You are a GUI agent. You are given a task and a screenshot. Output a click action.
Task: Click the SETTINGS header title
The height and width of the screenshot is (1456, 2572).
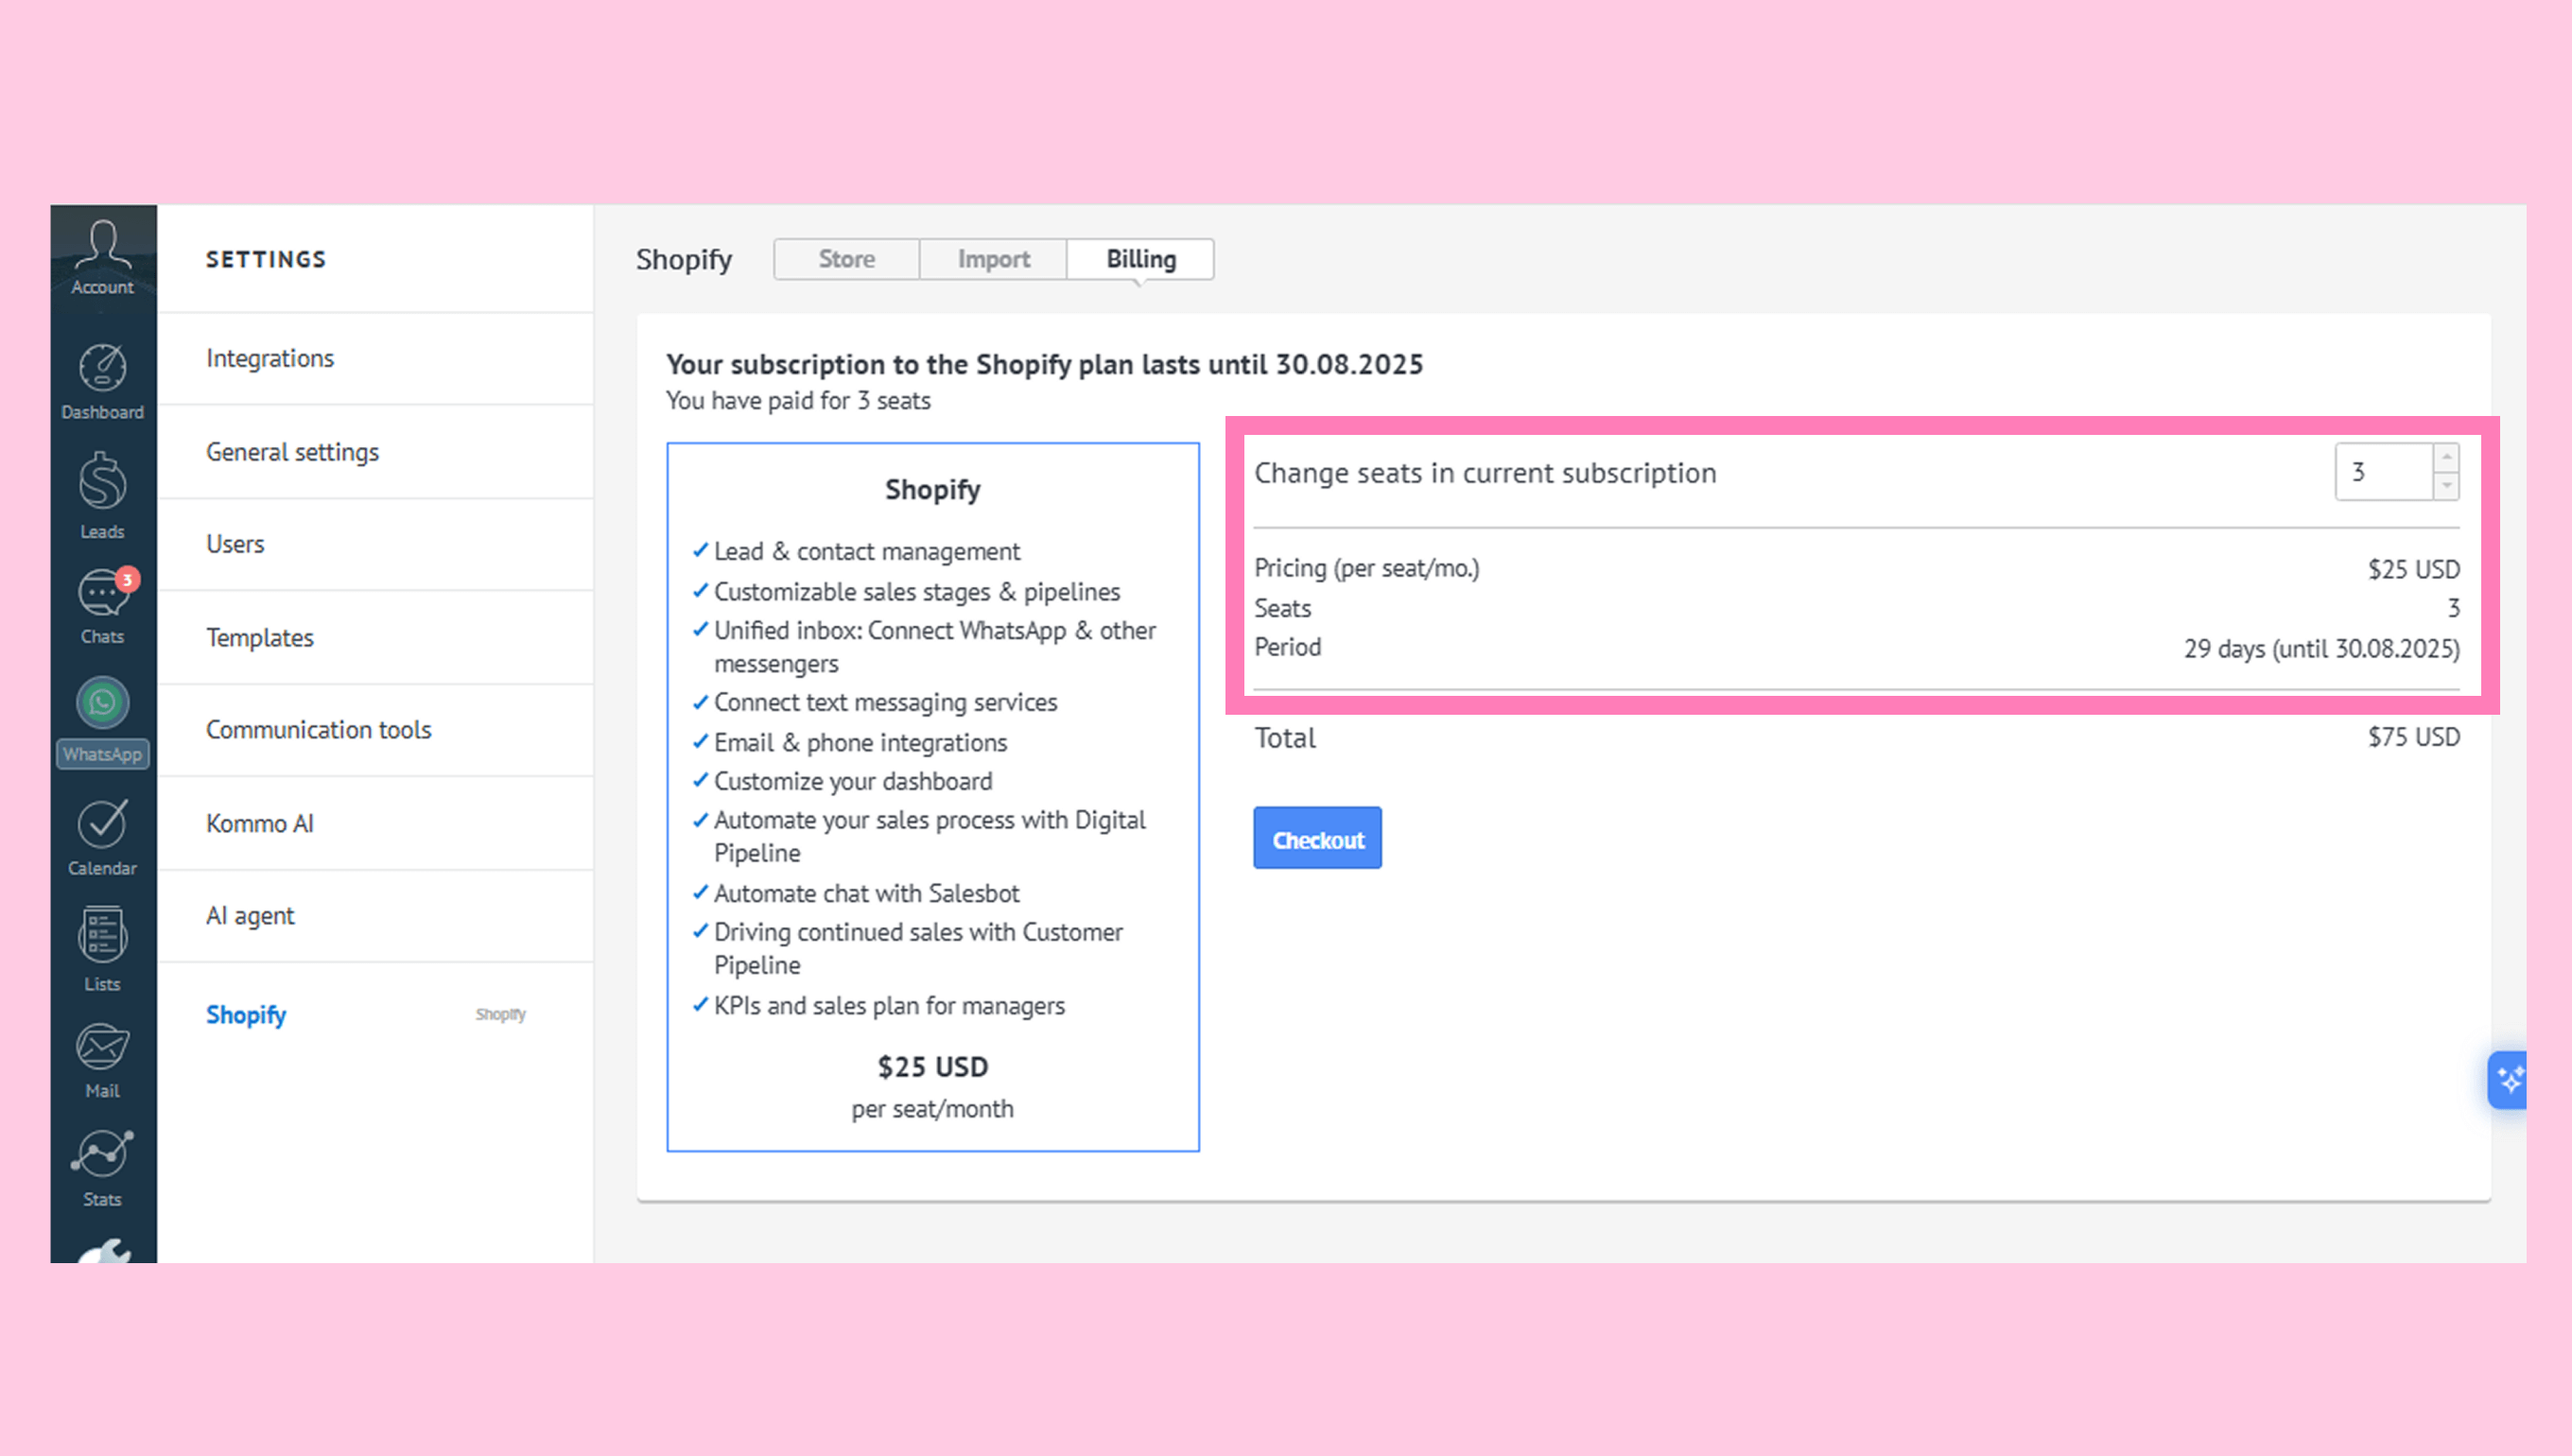(266, 259)
